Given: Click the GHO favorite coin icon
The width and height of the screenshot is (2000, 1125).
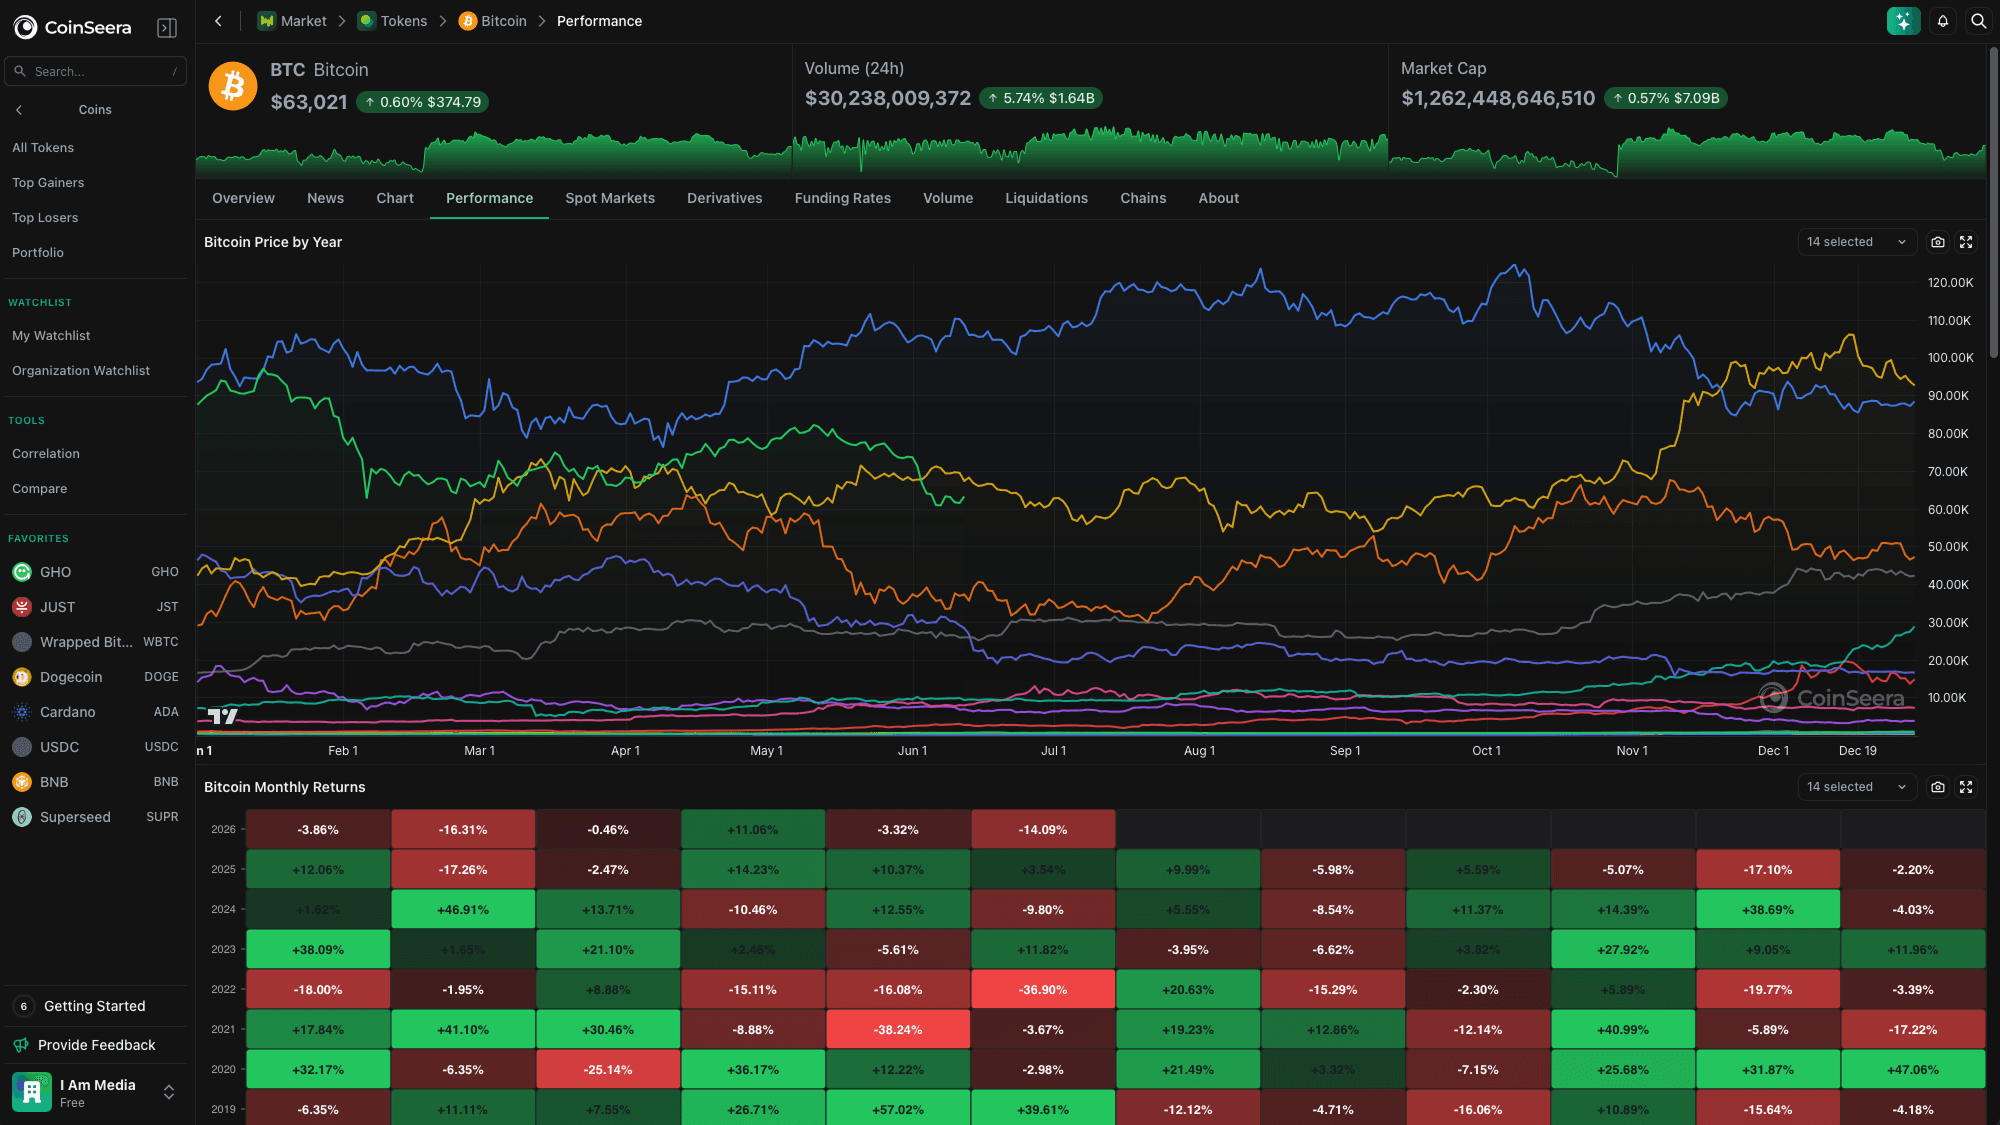Looking at the screenshot, I should 22,572.
